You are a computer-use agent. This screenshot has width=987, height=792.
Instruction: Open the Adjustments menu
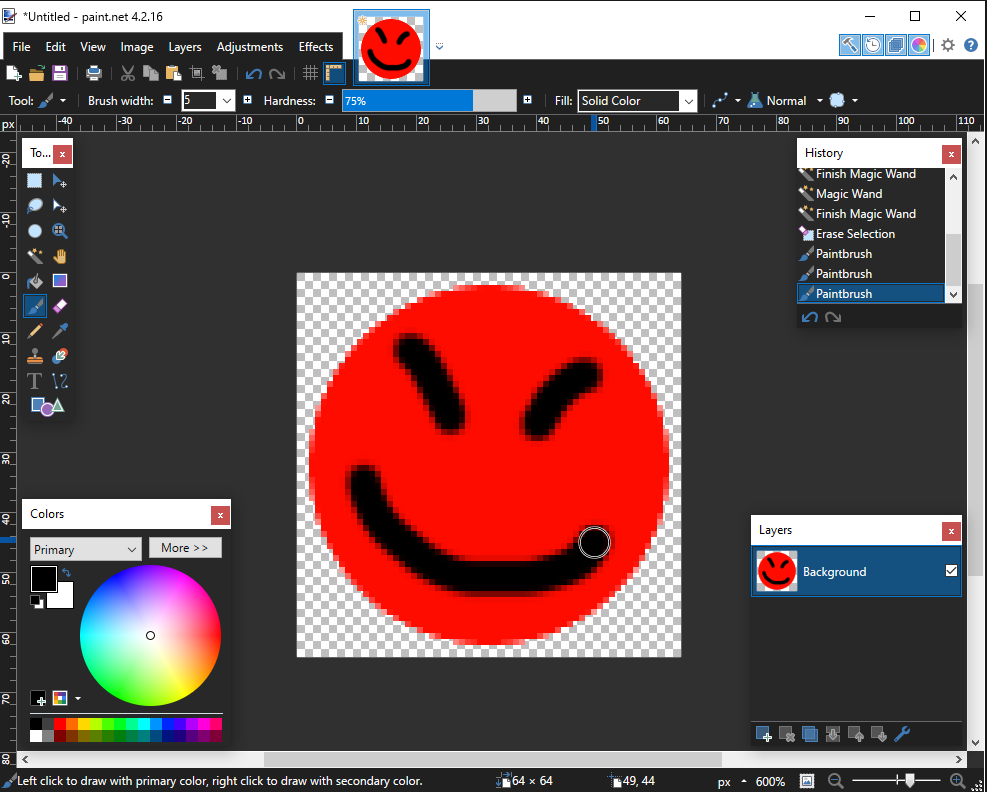(250, 47)
